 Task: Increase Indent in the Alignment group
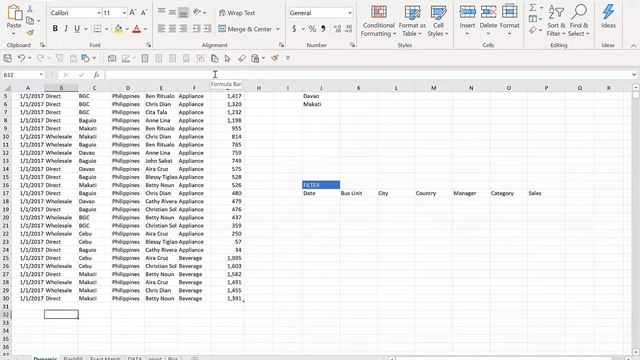[207, 29]
